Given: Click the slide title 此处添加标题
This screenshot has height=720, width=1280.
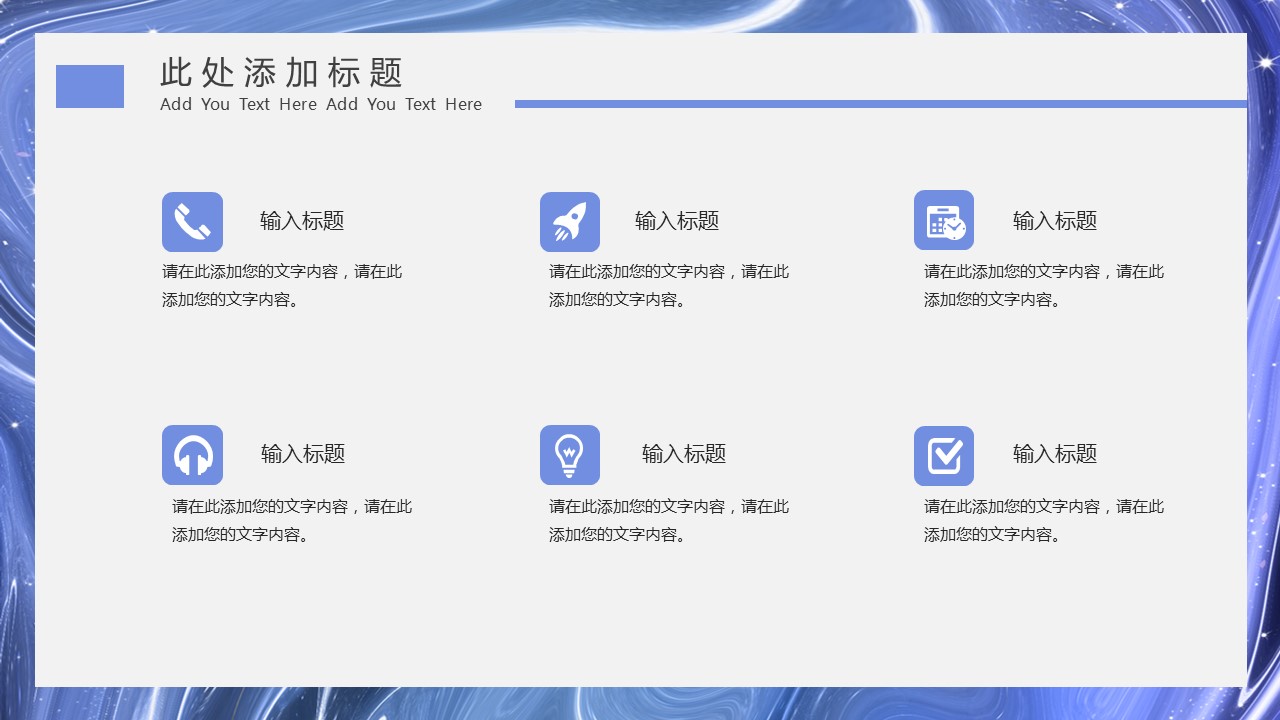Looking at the screenshot, I should coord(282,73).
